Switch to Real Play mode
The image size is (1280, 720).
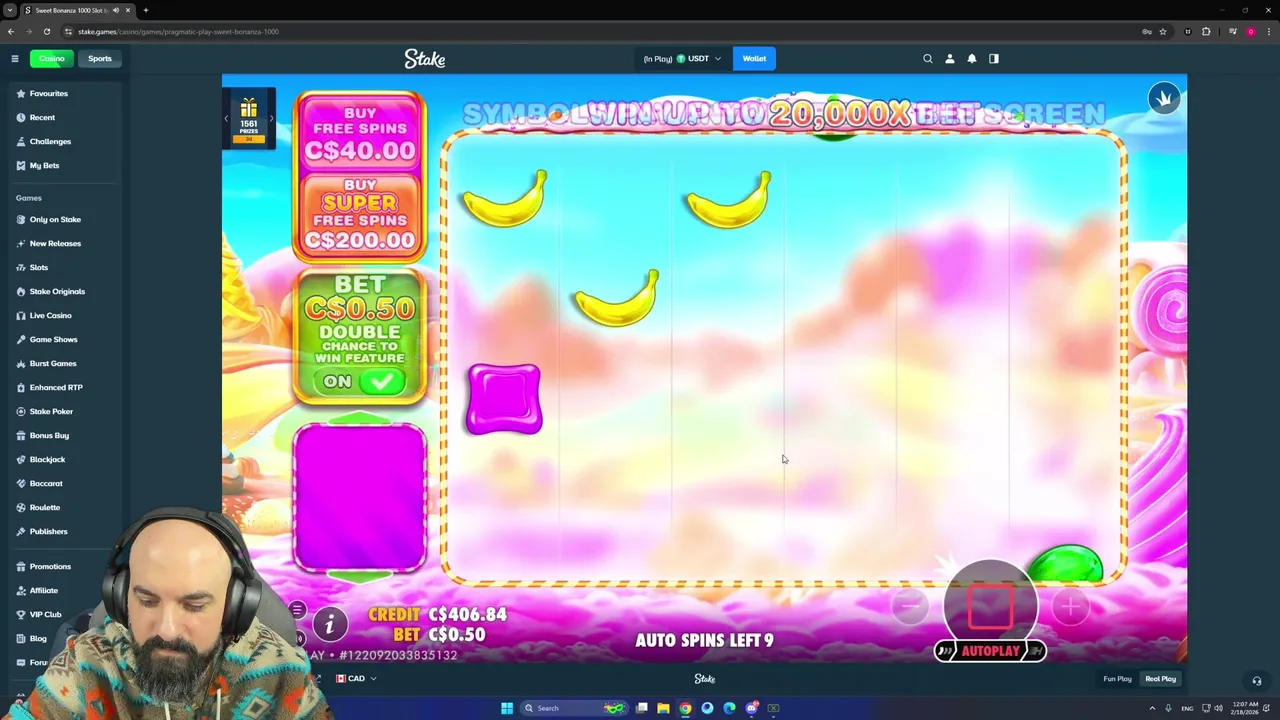[1160, 679]
